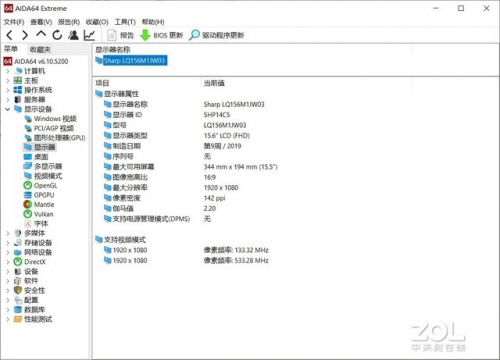Select 1920 x 1080 row with 533.28 MHz
The image size is (500, 360).
(186, 260)
